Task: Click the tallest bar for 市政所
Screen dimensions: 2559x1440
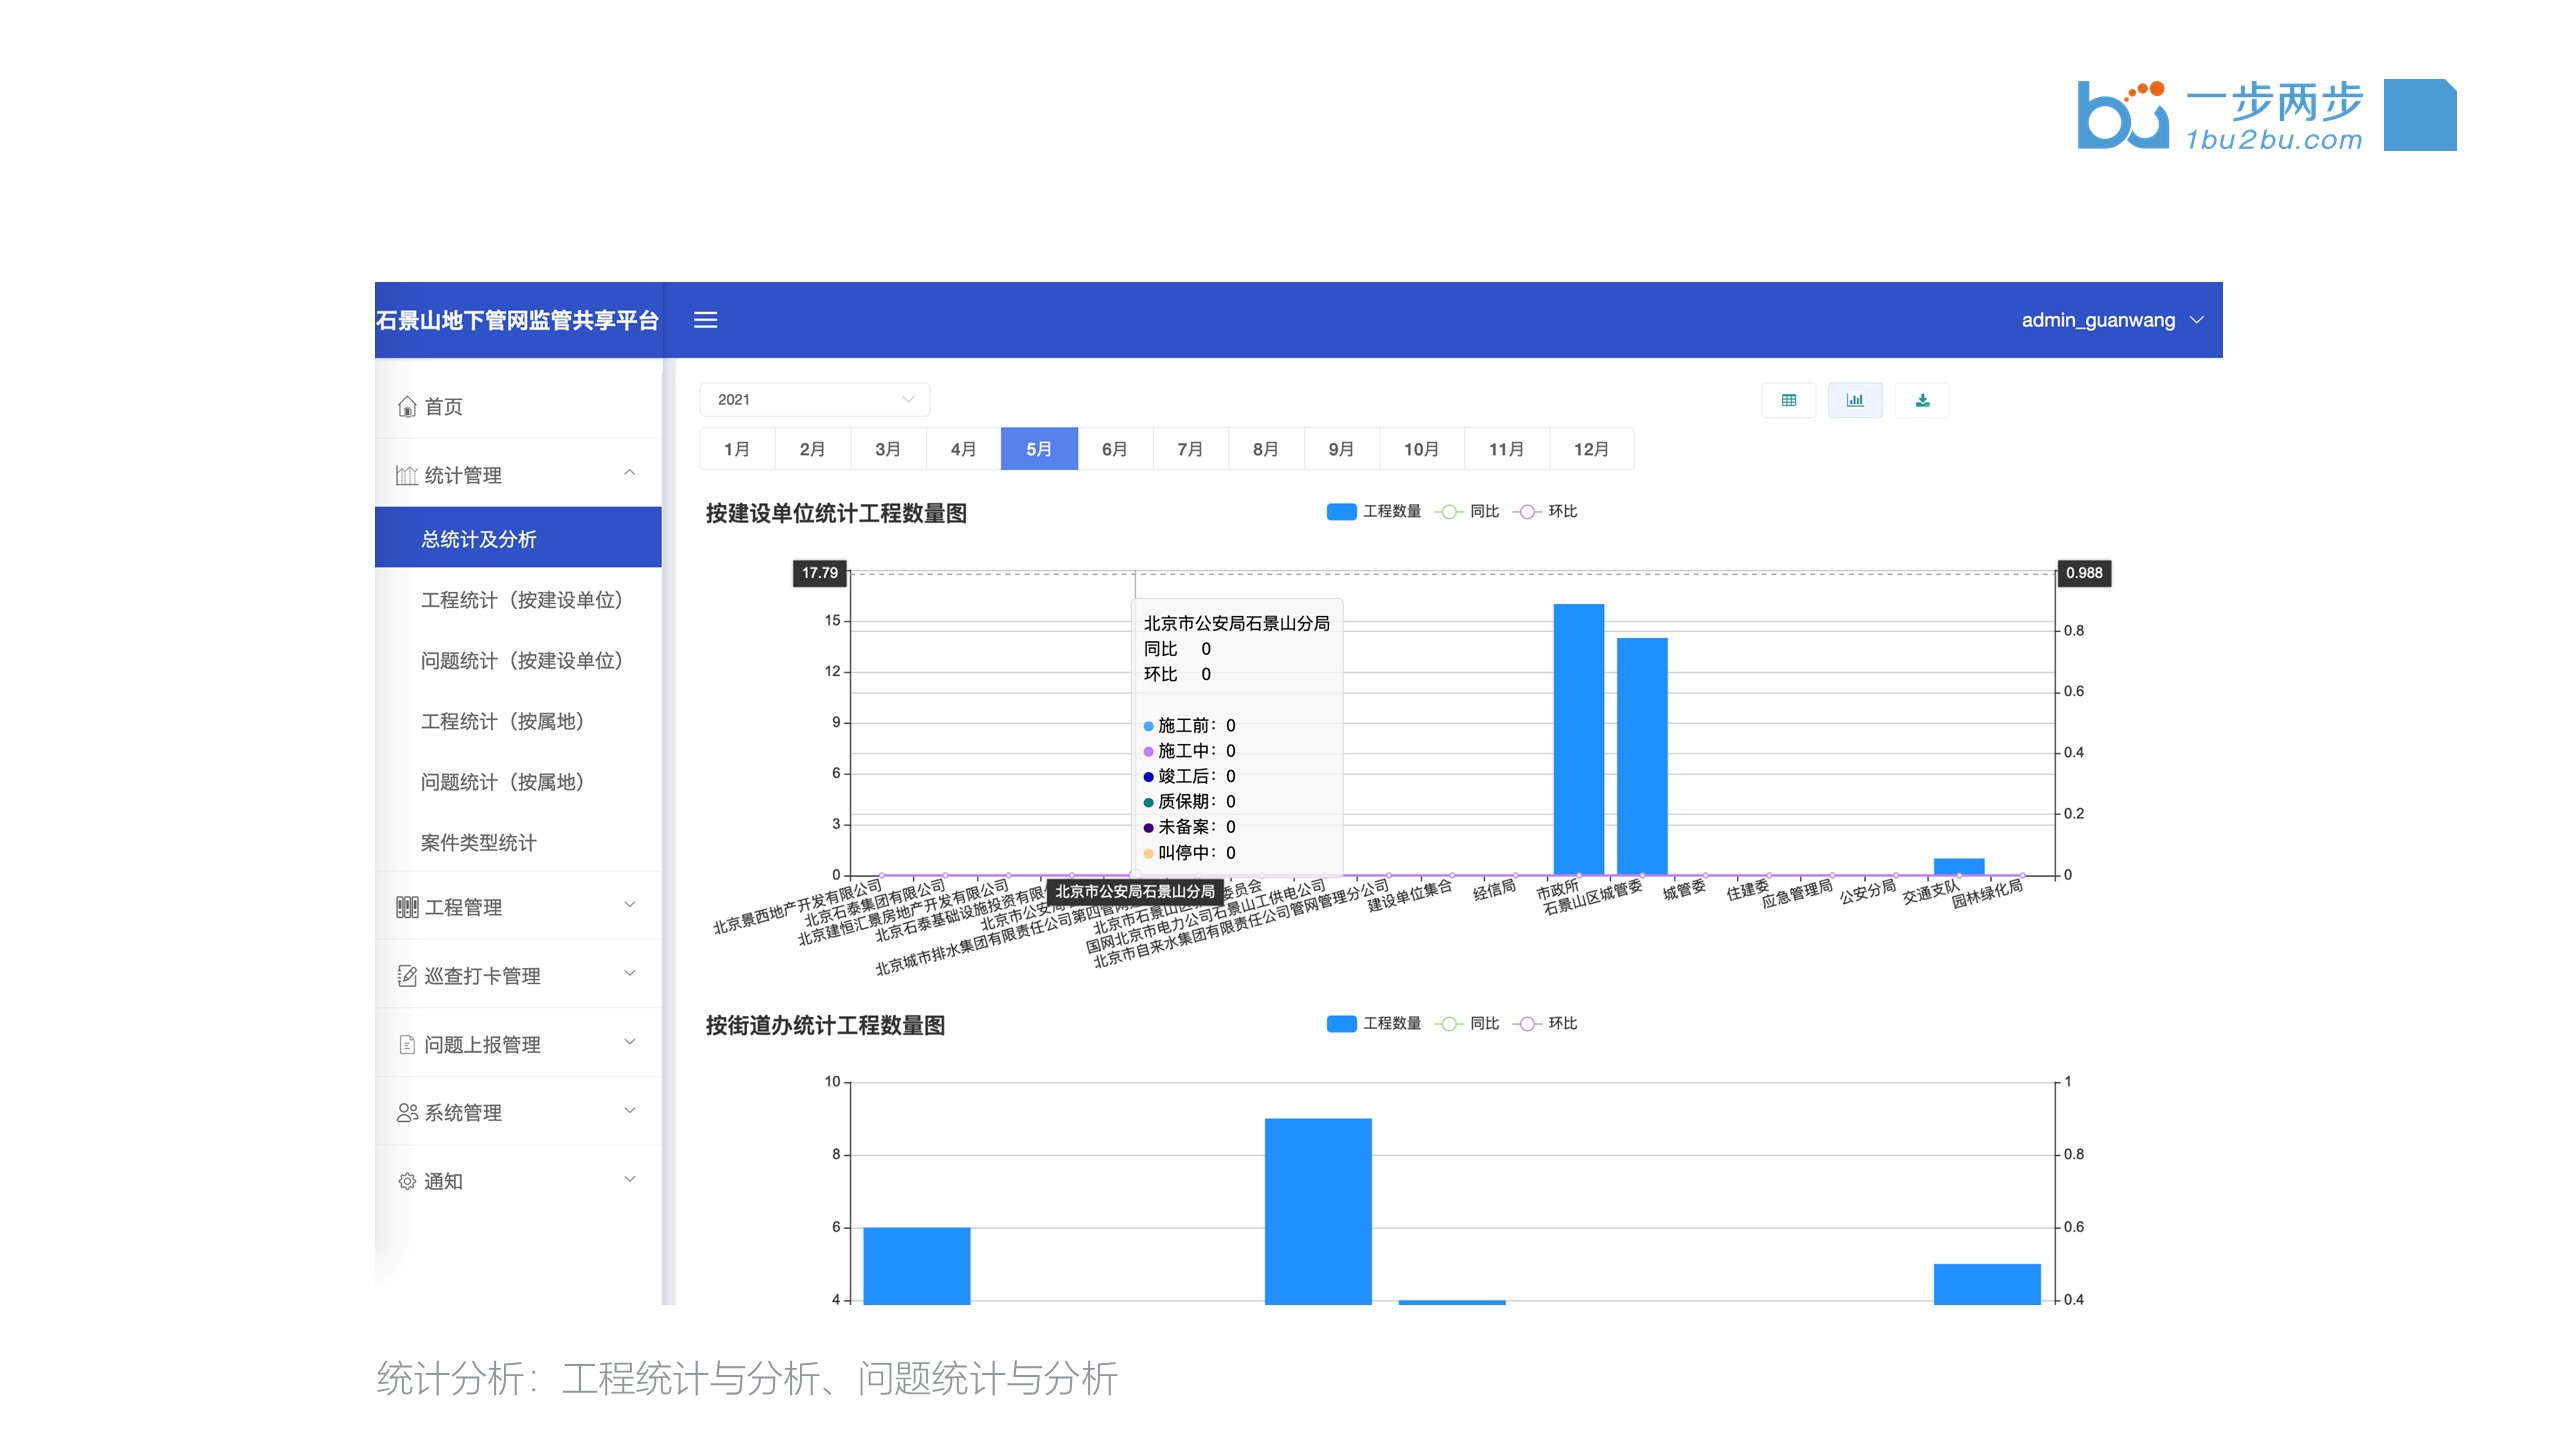Action: (1578, 739)
